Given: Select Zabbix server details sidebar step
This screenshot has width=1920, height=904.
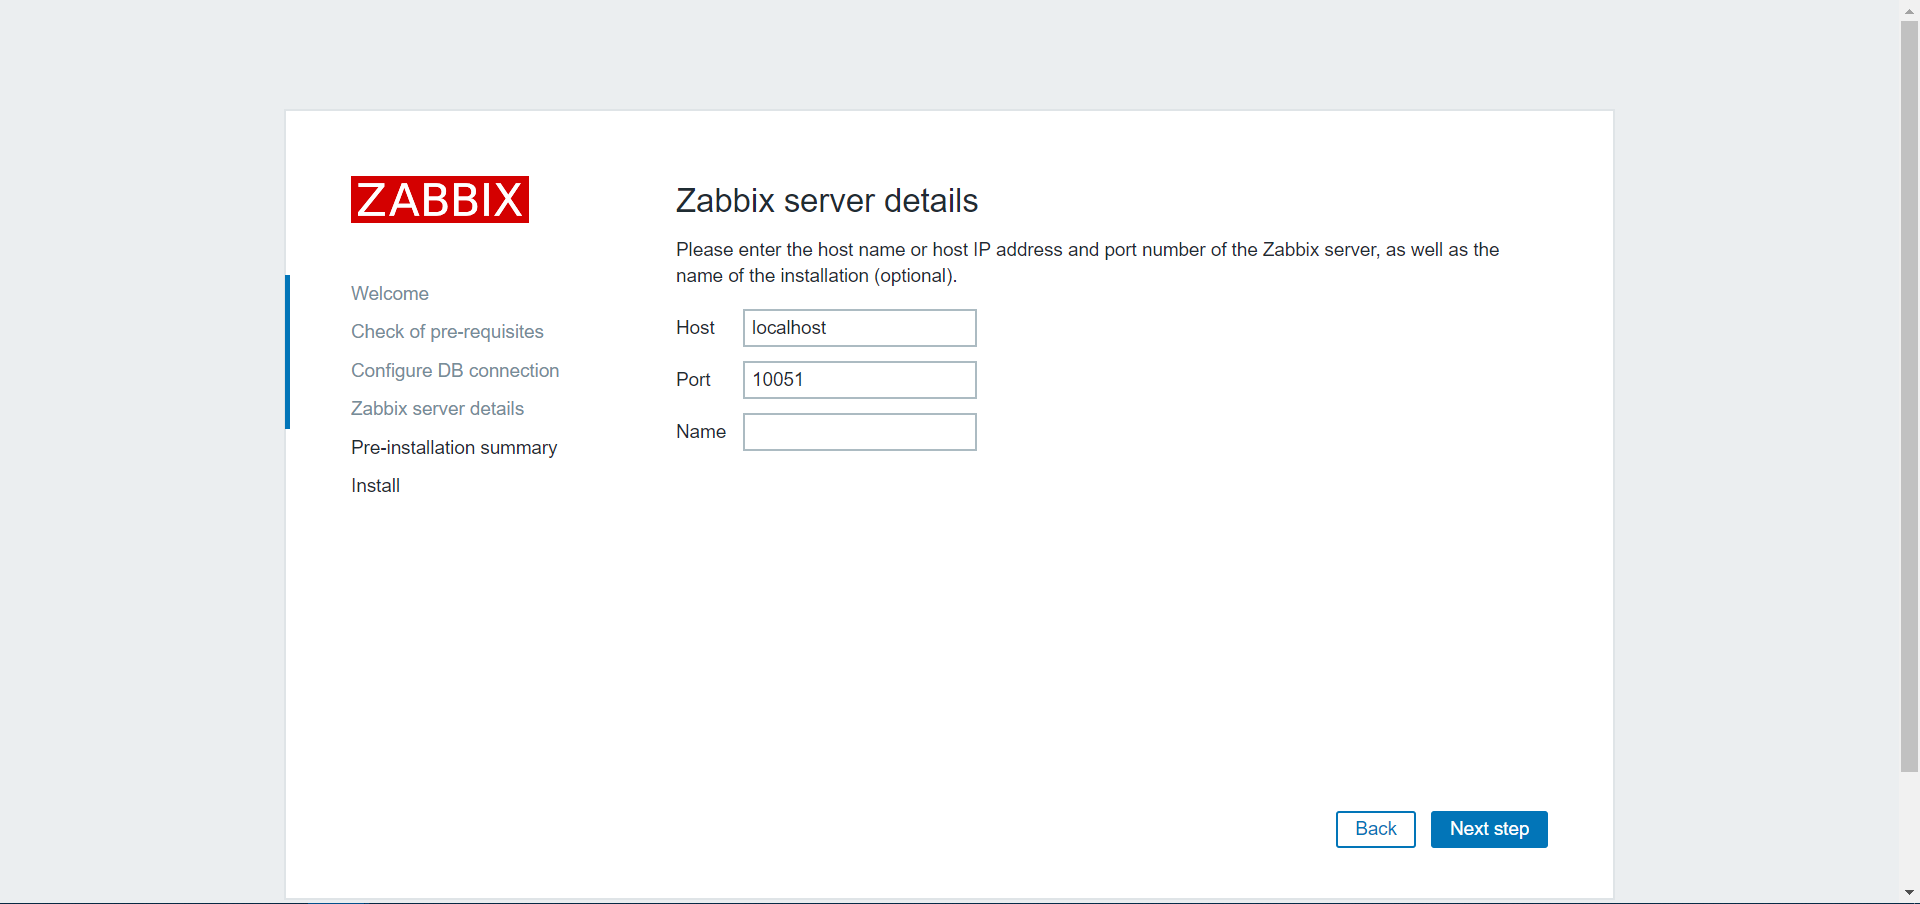Looking at the screenshot, I should pos(437,409).
